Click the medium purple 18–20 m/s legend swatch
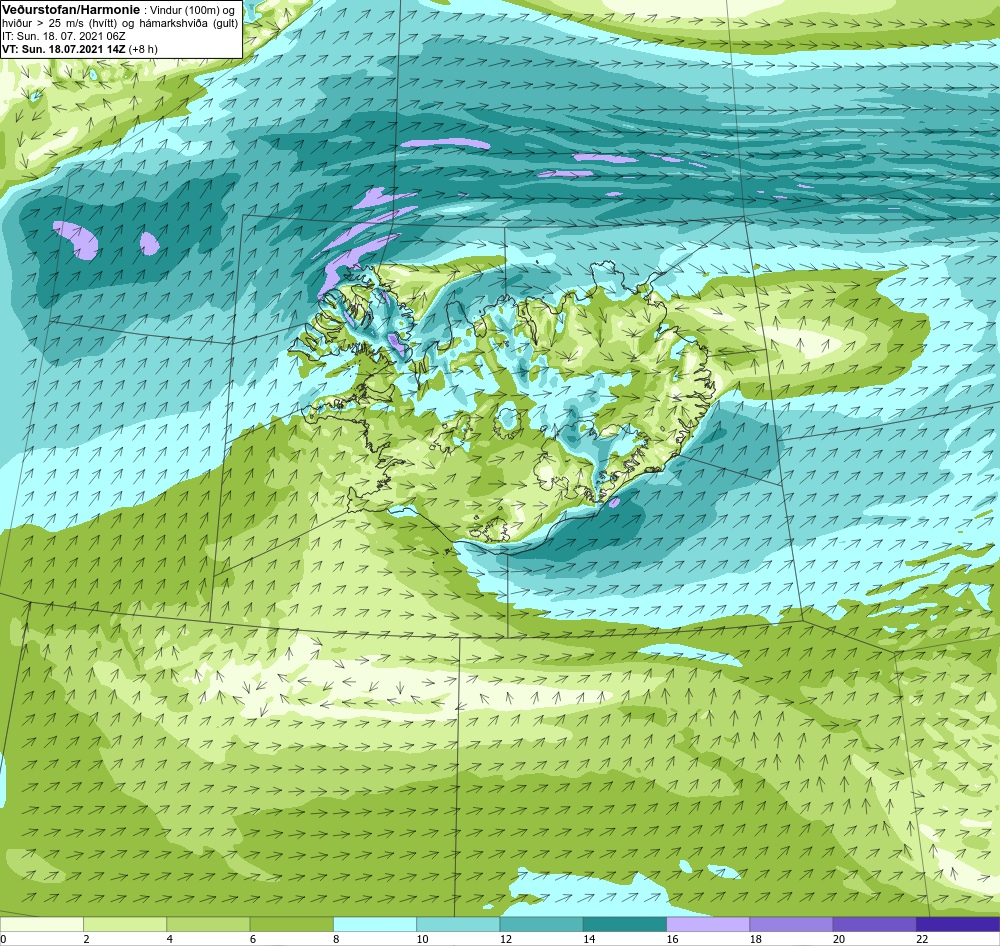The width and height of the screenshot is (1000, 946). [x=791, y=924]
